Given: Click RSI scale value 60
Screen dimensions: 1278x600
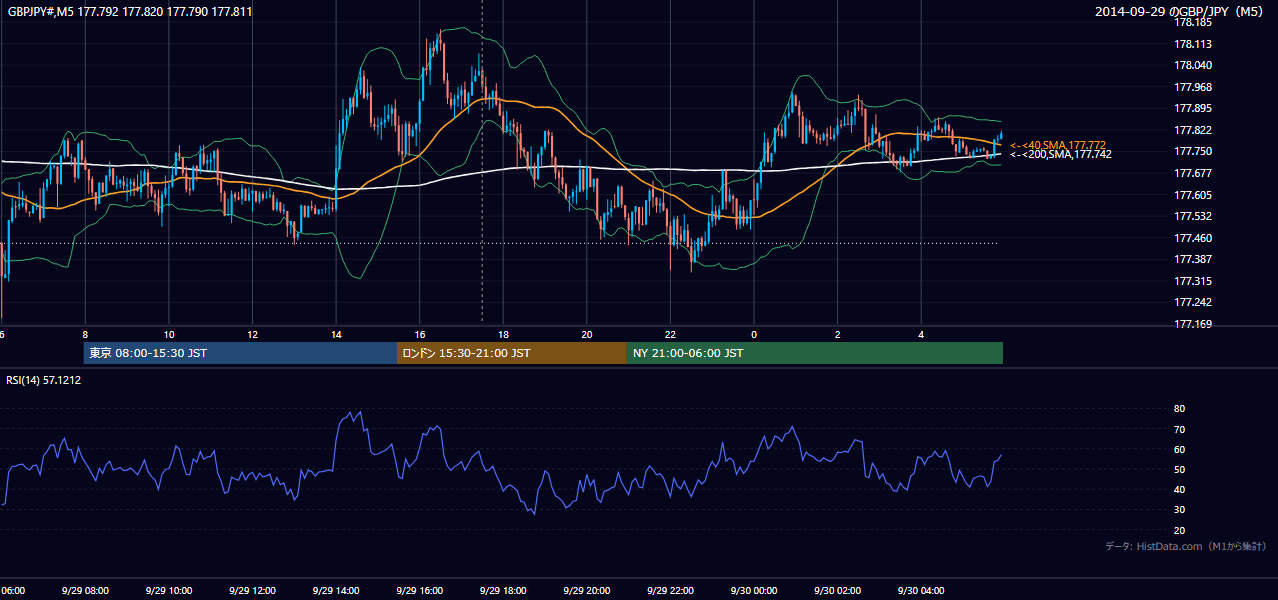Looking at the screenshot, I should 1179,449.
